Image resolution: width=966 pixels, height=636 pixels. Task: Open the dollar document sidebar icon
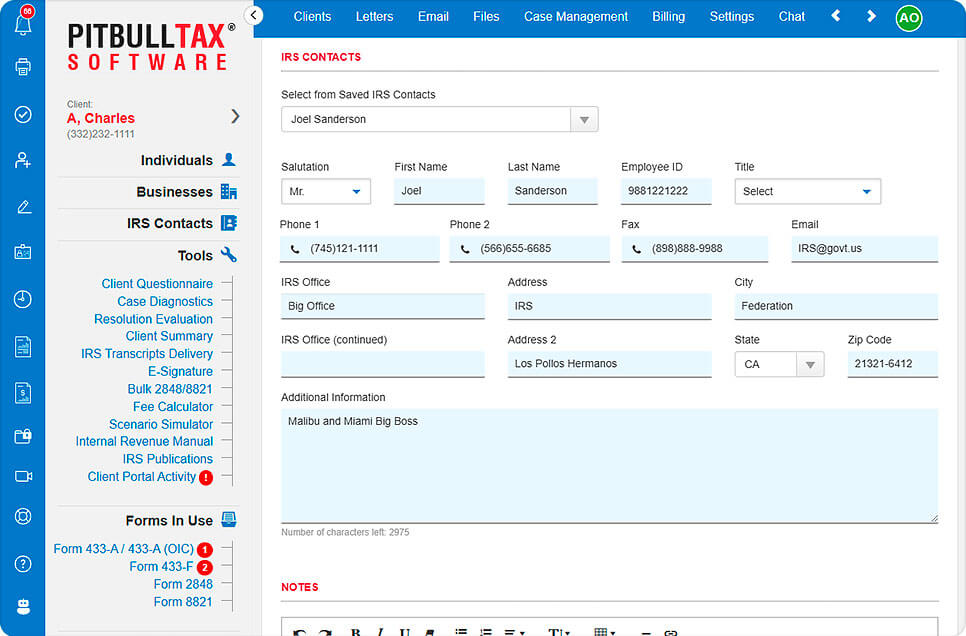[23, 393]
